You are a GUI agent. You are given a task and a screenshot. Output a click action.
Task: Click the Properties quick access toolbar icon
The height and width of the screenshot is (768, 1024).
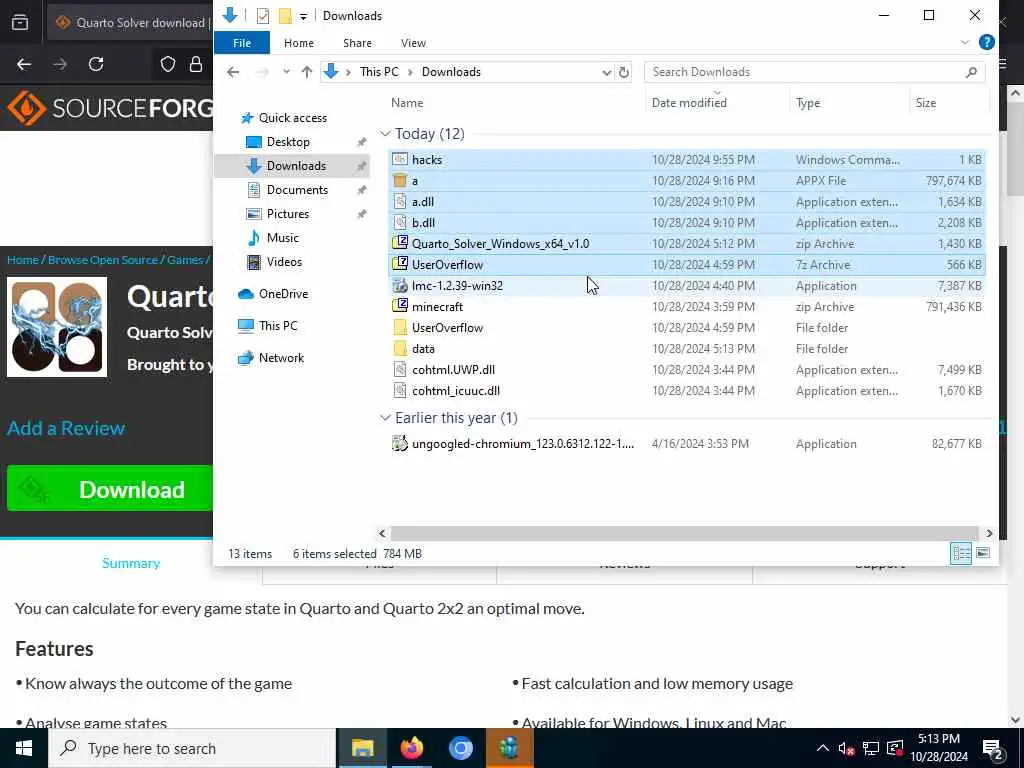point(263,16)
